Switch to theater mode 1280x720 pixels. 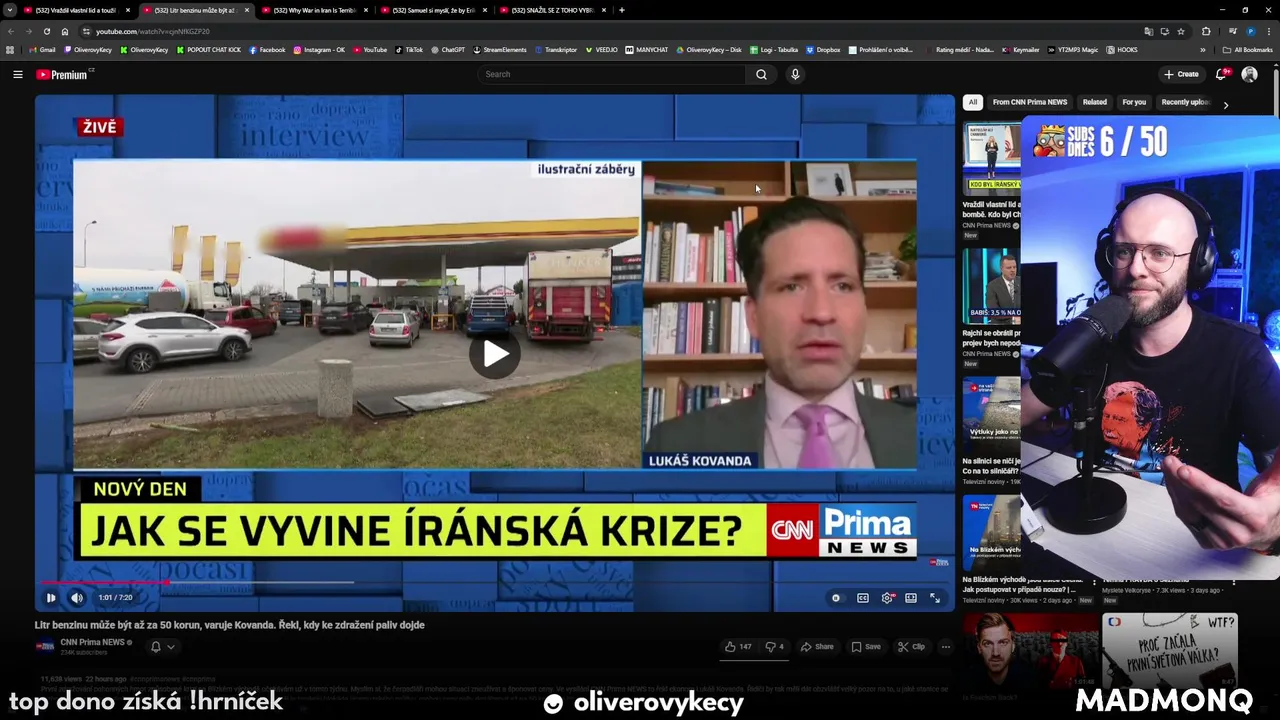tap(911, 598)
